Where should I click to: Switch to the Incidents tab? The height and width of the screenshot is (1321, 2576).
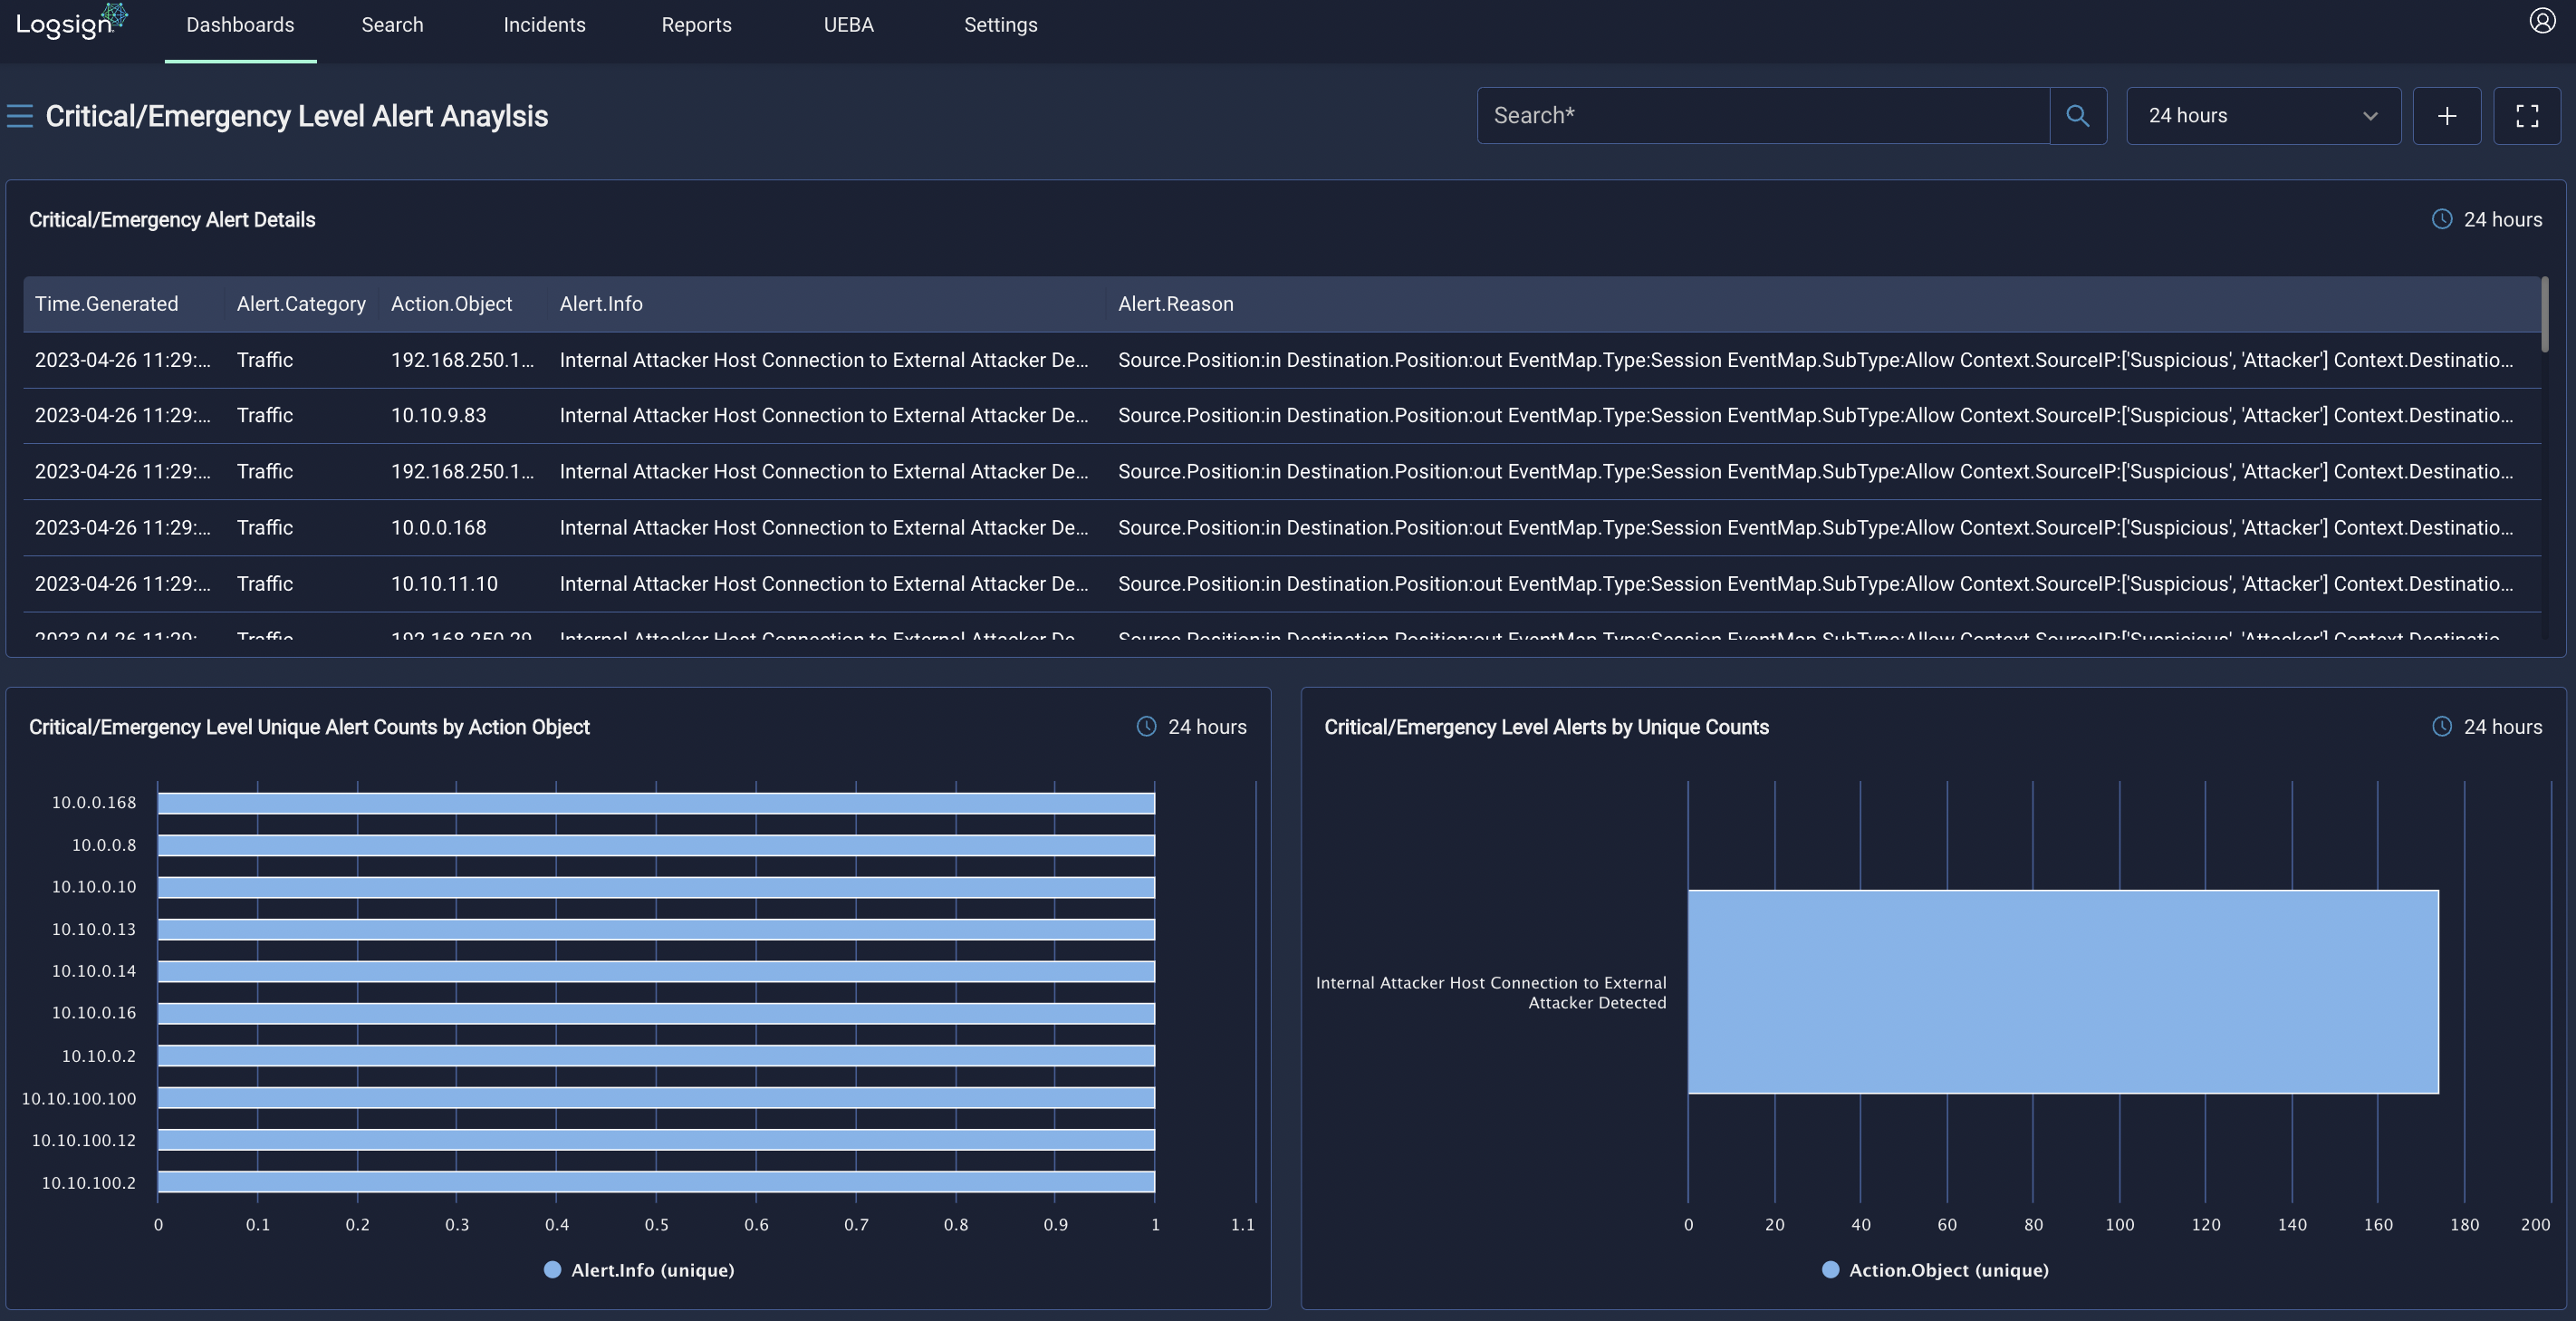(544, 25)
